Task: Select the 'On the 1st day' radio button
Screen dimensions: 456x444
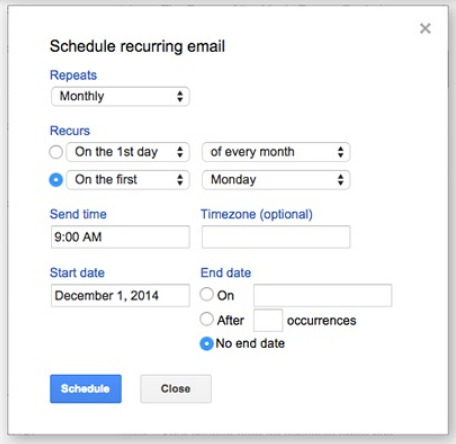Action: (56, 152)
